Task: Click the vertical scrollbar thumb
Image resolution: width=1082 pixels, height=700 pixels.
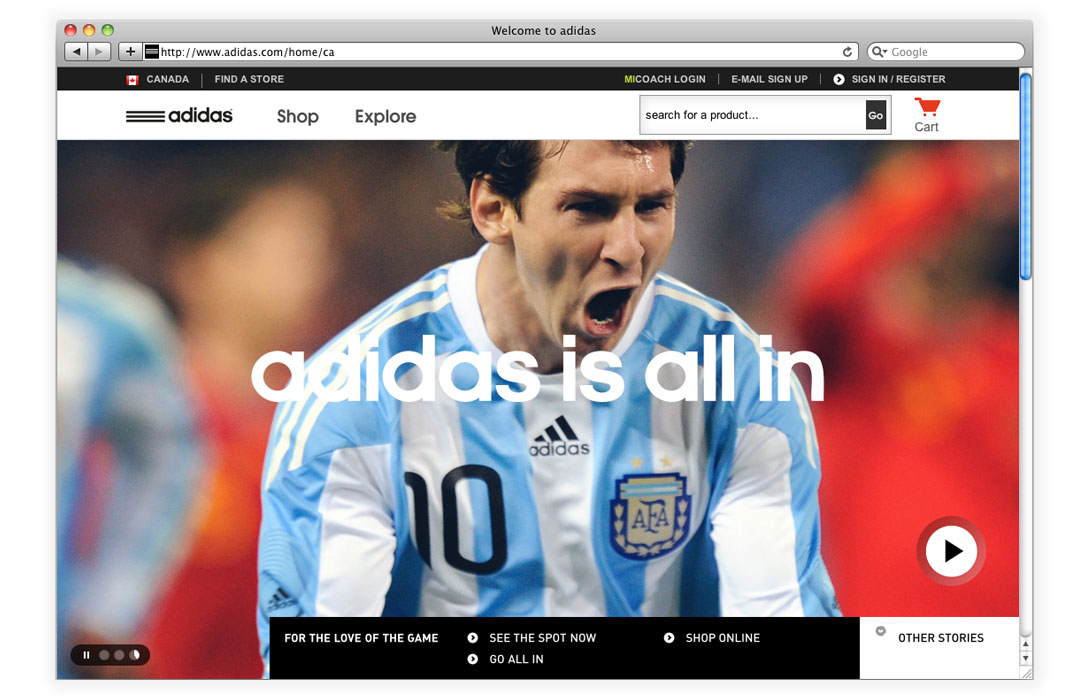Action: [x=1025, y=176]
